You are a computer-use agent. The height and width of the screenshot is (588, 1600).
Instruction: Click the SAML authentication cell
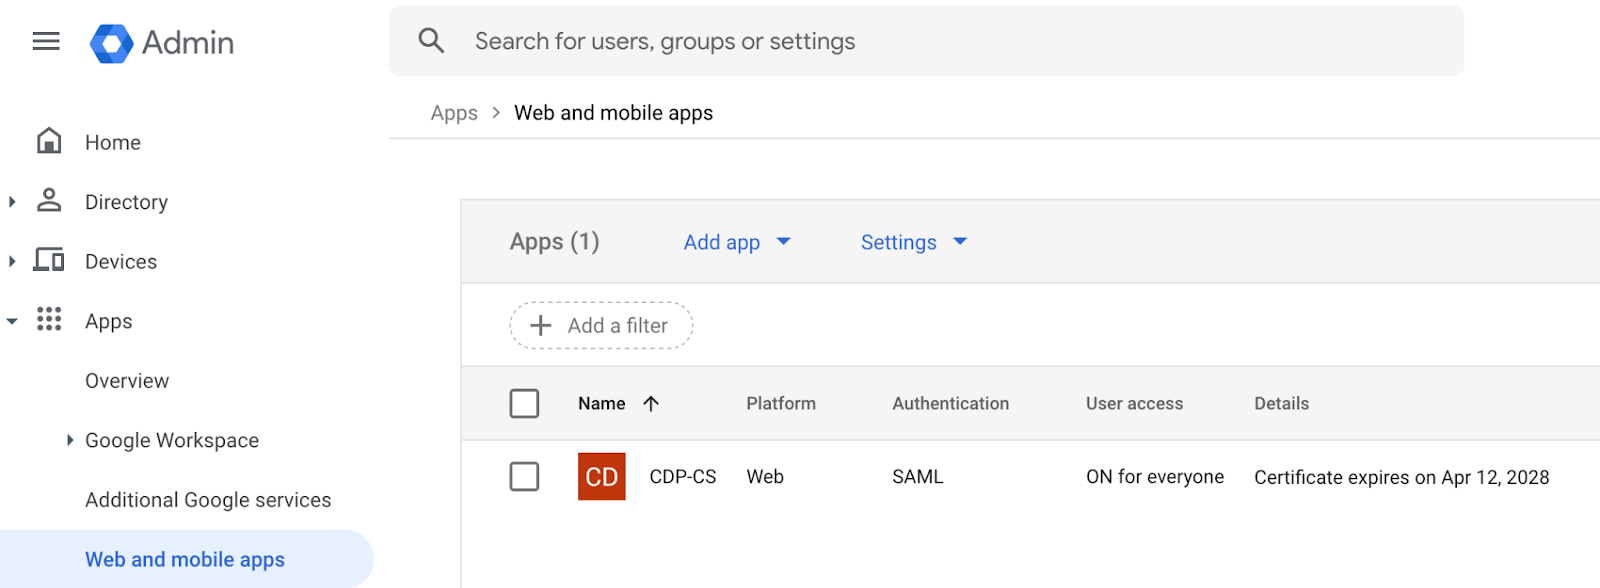(918, 477)
